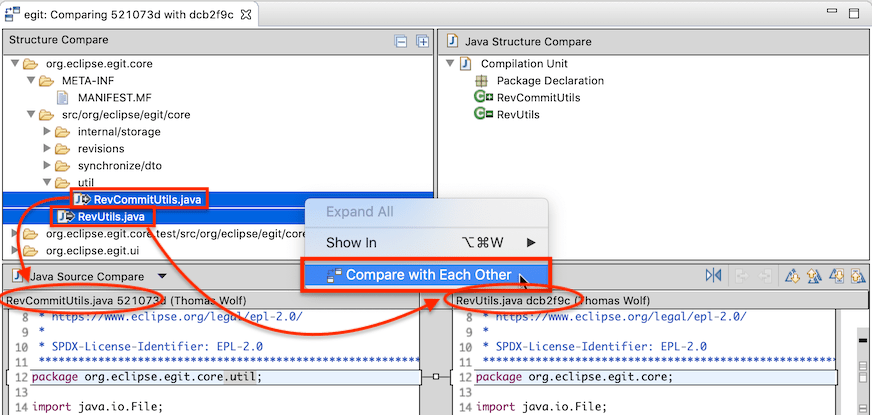Select MANIFEST.MF in the tree
This screenshot has height=415, width=872.
pos(115,98)
